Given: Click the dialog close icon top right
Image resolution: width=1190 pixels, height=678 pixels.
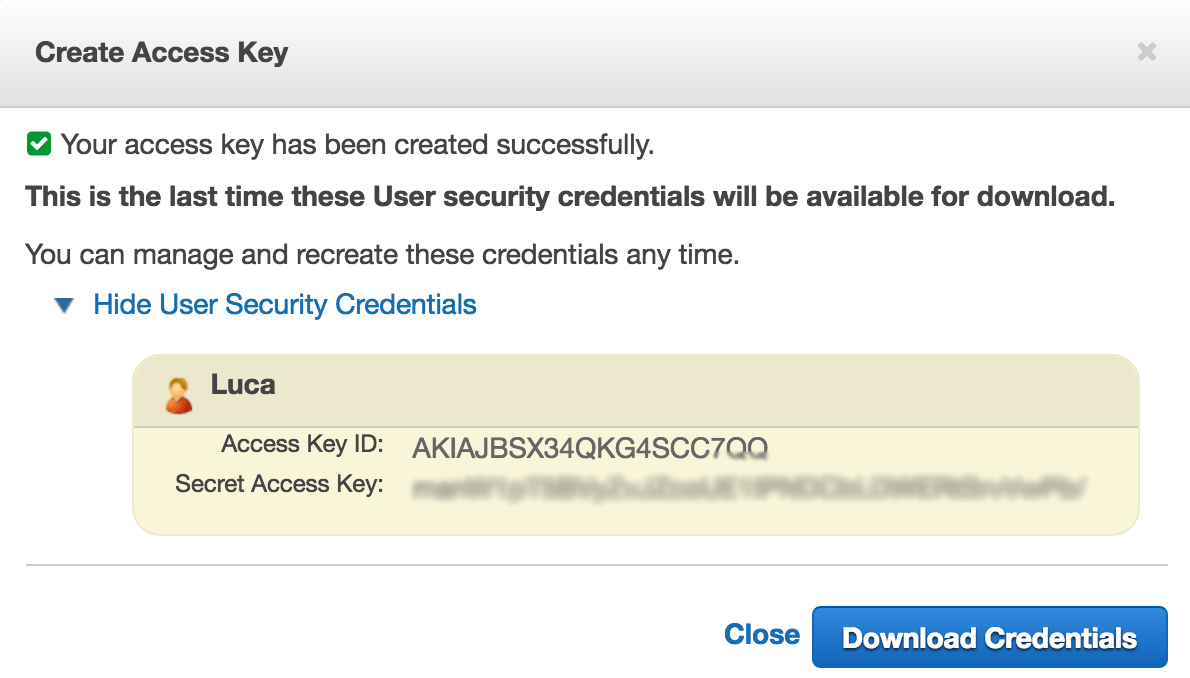Looking at the screenshot, I should [x=1147, y=51].
